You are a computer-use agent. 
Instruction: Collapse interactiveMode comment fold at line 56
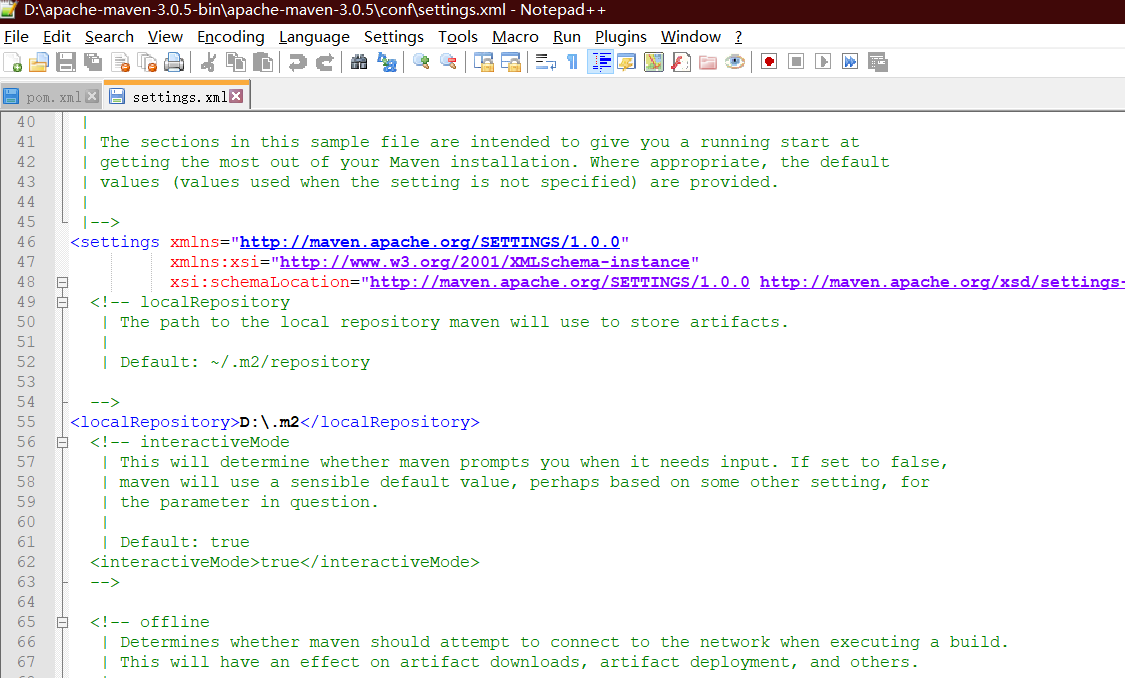(62, 443)
